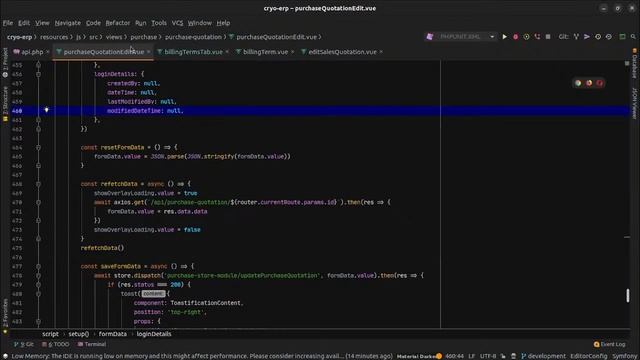Viewport: 640px width, 360px height.
Task: Switch to the editSalesQuotation.vue tab
Action: coord(342,52)
